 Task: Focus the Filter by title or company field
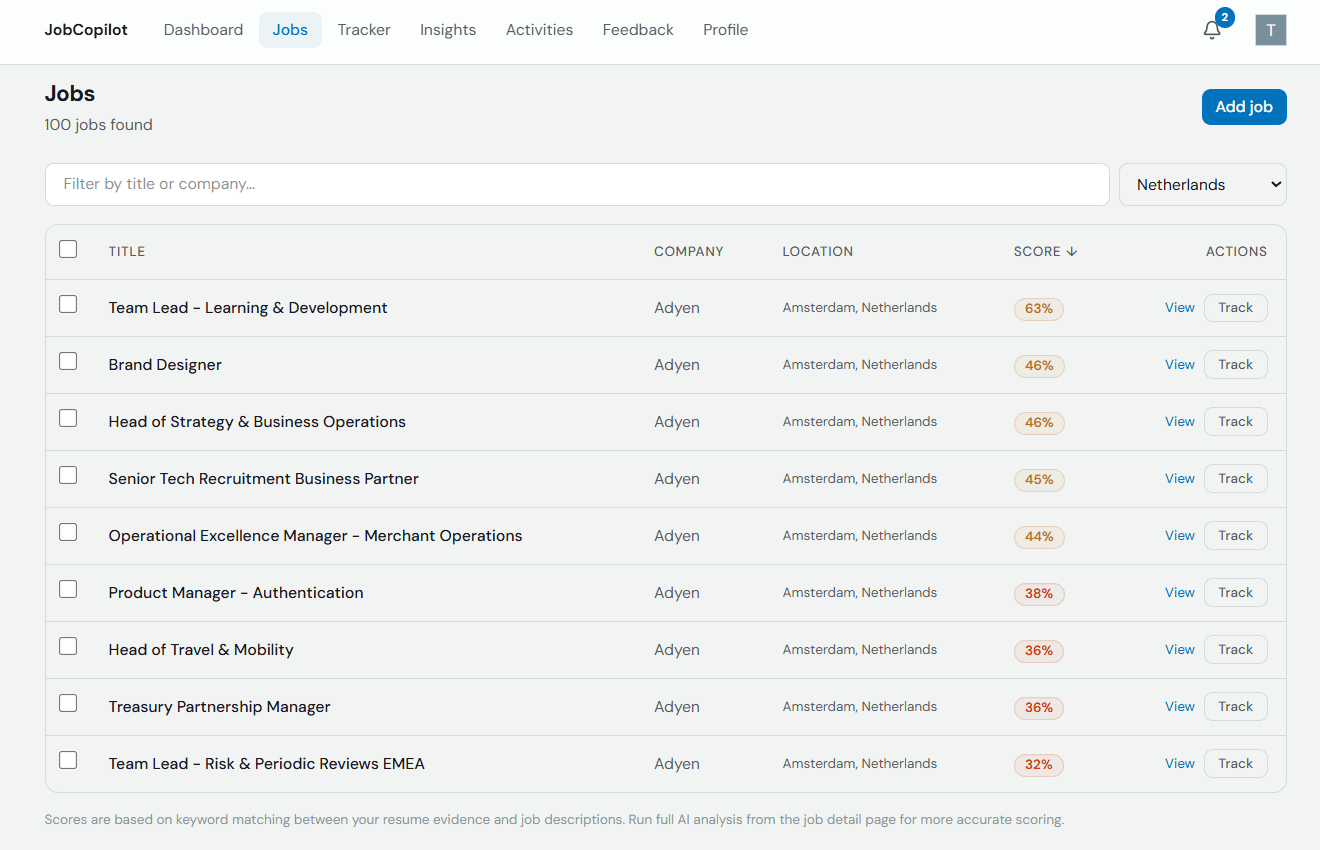point(577,185)
